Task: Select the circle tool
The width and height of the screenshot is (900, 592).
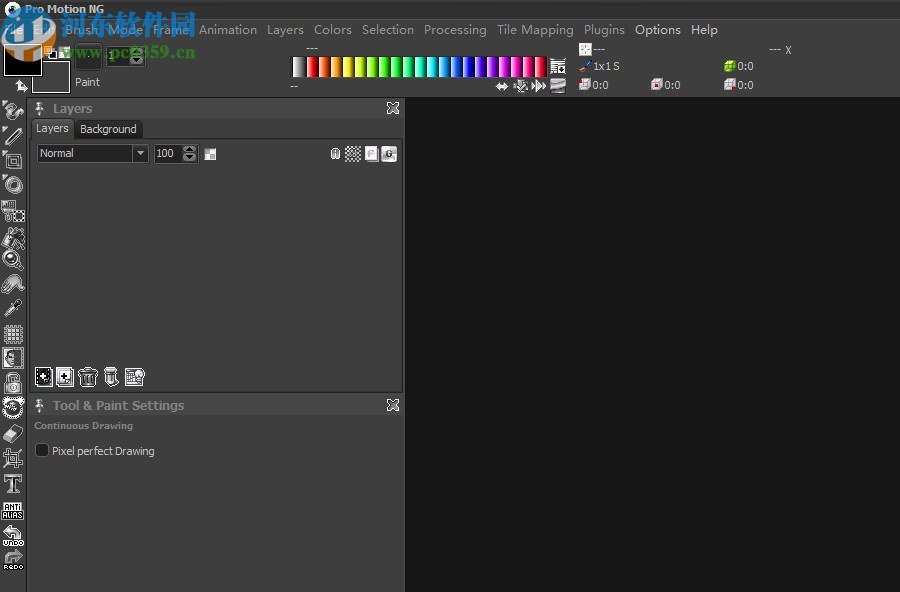Action: coord(13,185)
